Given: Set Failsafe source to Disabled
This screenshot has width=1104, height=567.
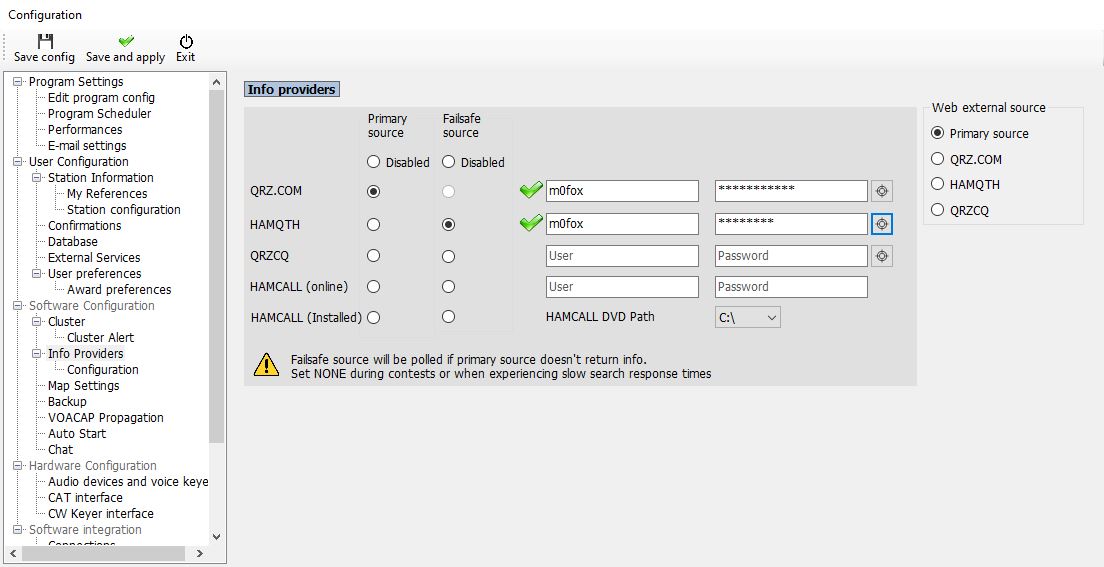Looking at the screenshot, I should (448, 162).
